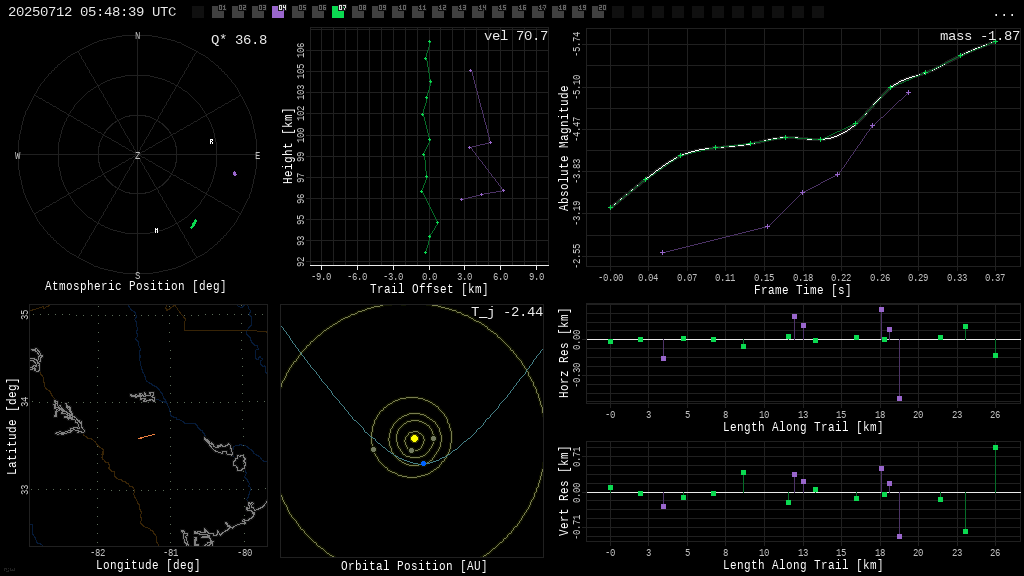
Task: Click the M marker in atmospheric plot
Action: 156,231
